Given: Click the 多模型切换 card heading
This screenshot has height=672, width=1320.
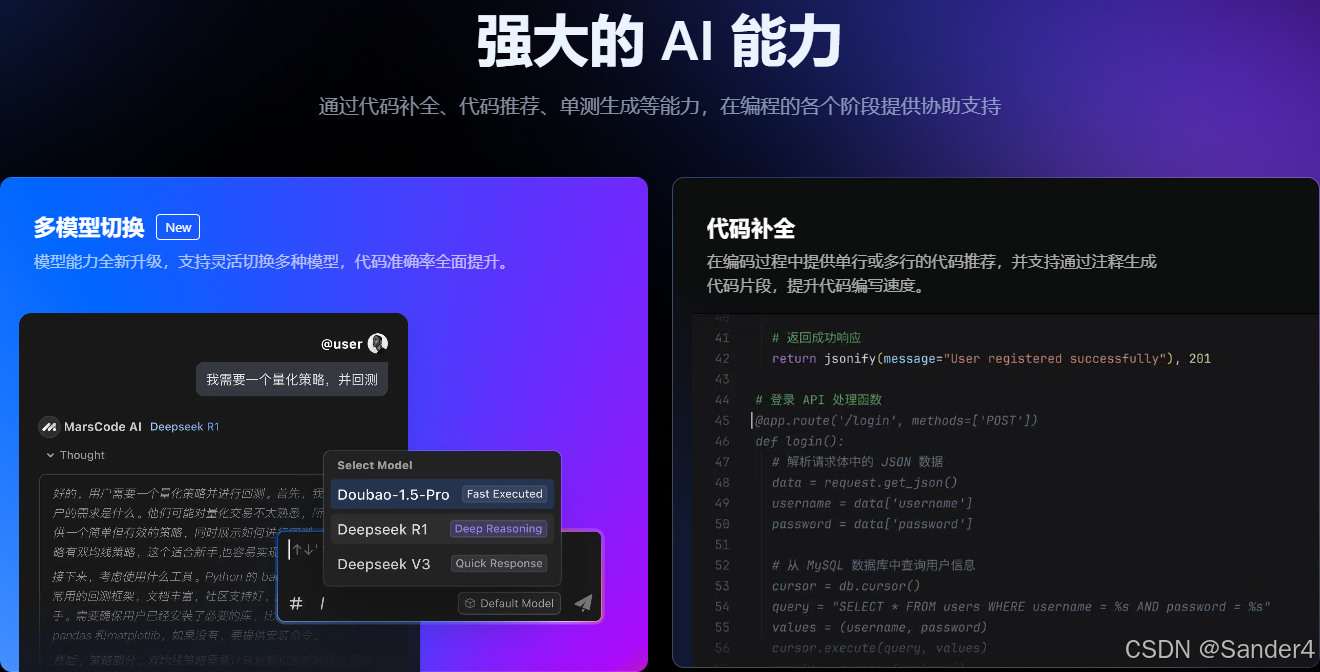Looking at the screenshot, I should click(89, 227).
